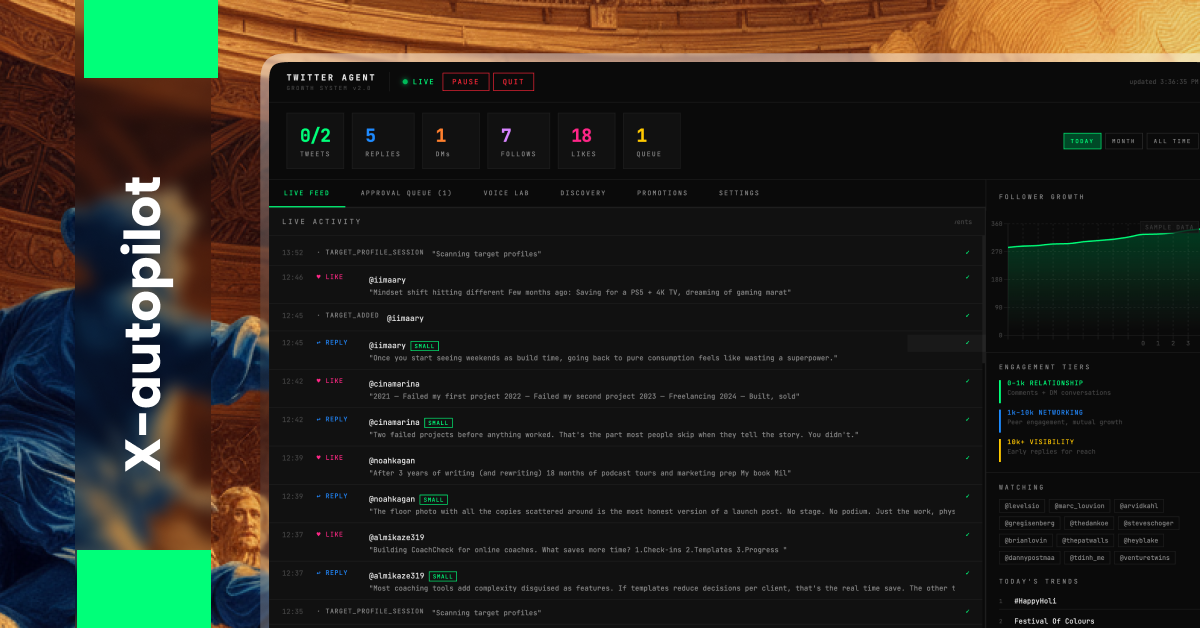
Task: Click the SMALL badge next to the @noahkagan reply
Action: click(433, 499)
